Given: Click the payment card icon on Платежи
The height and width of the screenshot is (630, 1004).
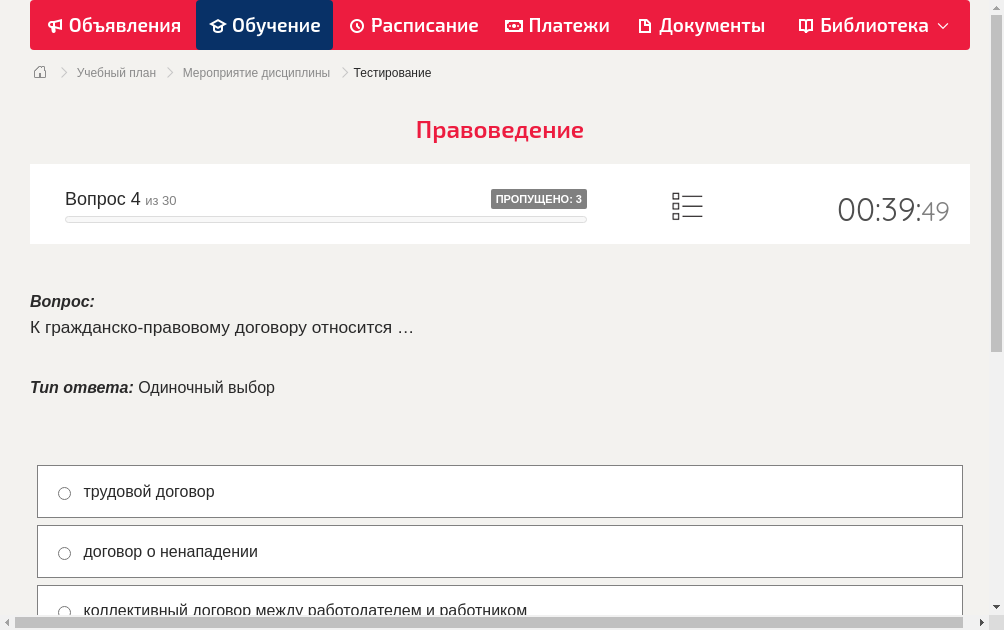Looking at the screenshot, I should click(x=512, y=25).
